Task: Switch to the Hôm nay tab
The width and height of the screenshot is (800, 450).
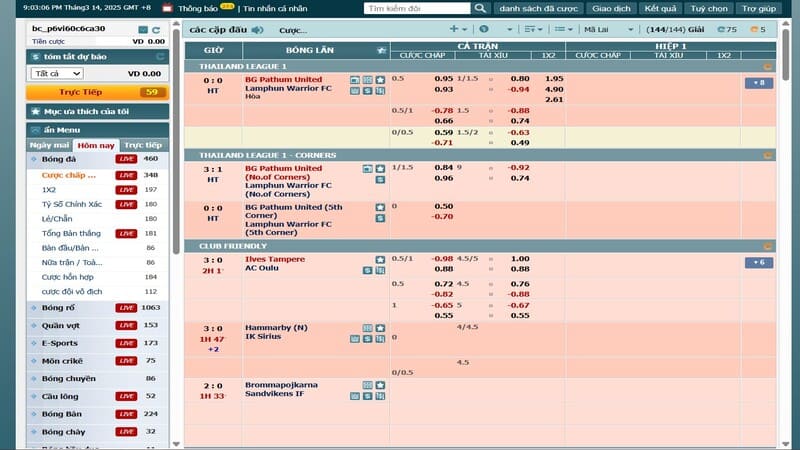Action: (95, 145)
